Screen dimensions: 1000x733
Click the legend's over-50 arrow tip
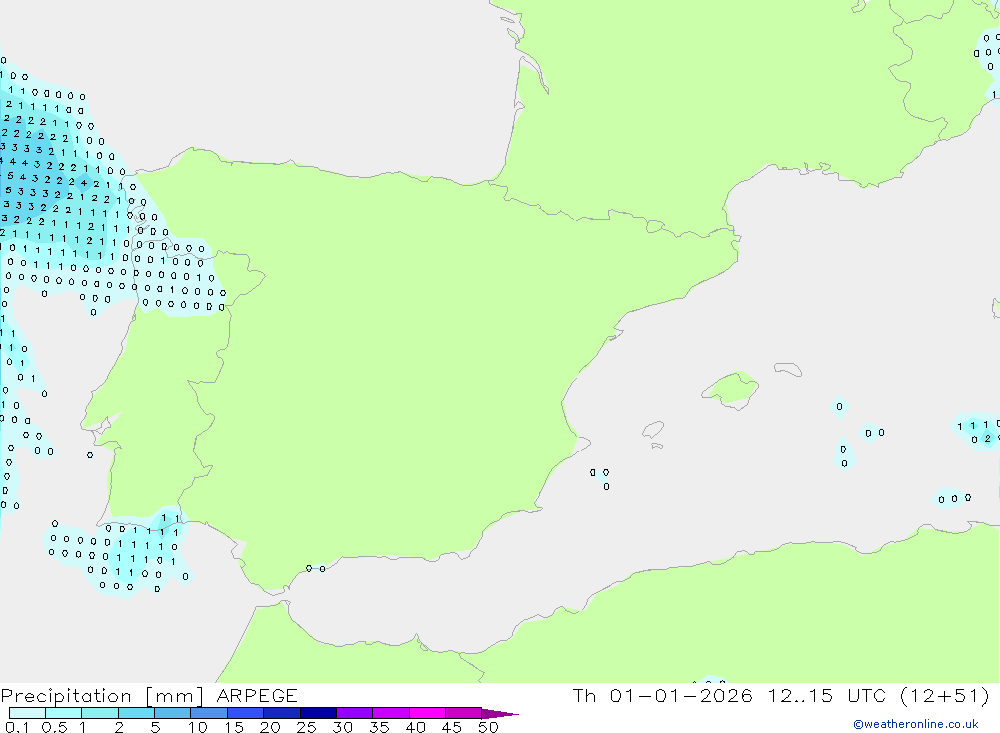point(499,713)
